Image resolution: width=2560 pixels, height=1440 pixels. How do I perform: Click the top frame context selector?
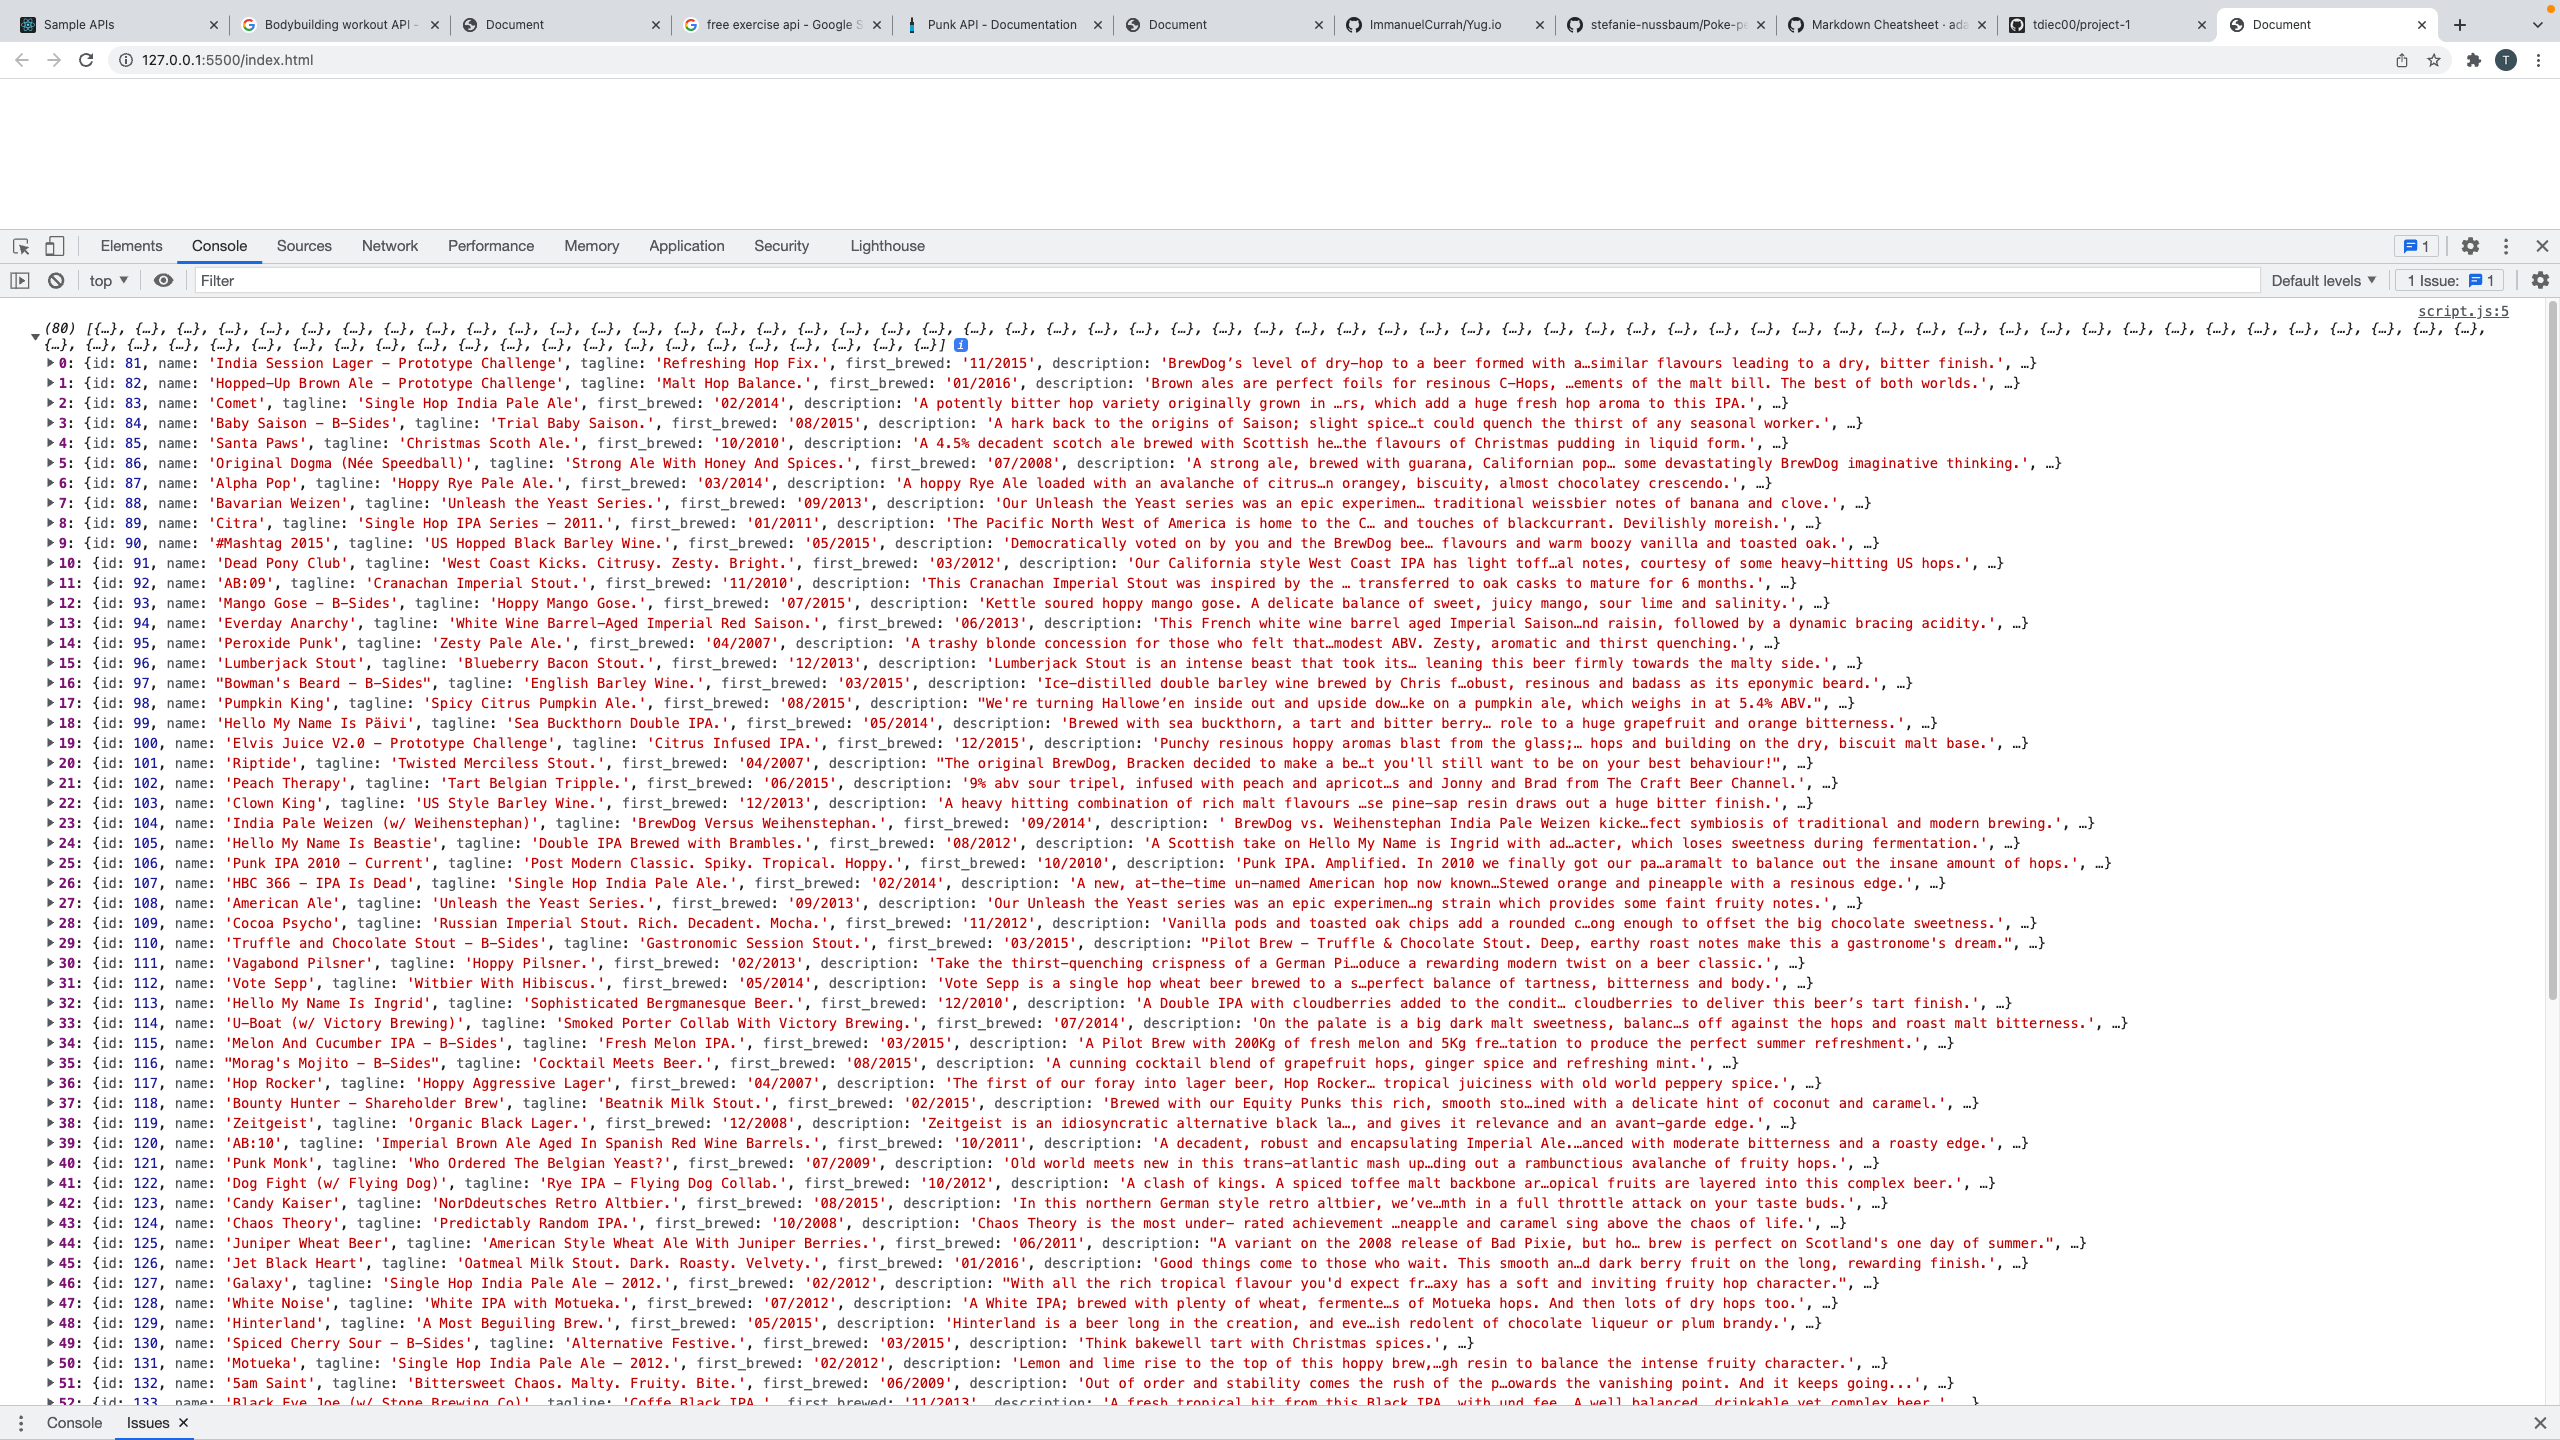(x=107, y=280)
